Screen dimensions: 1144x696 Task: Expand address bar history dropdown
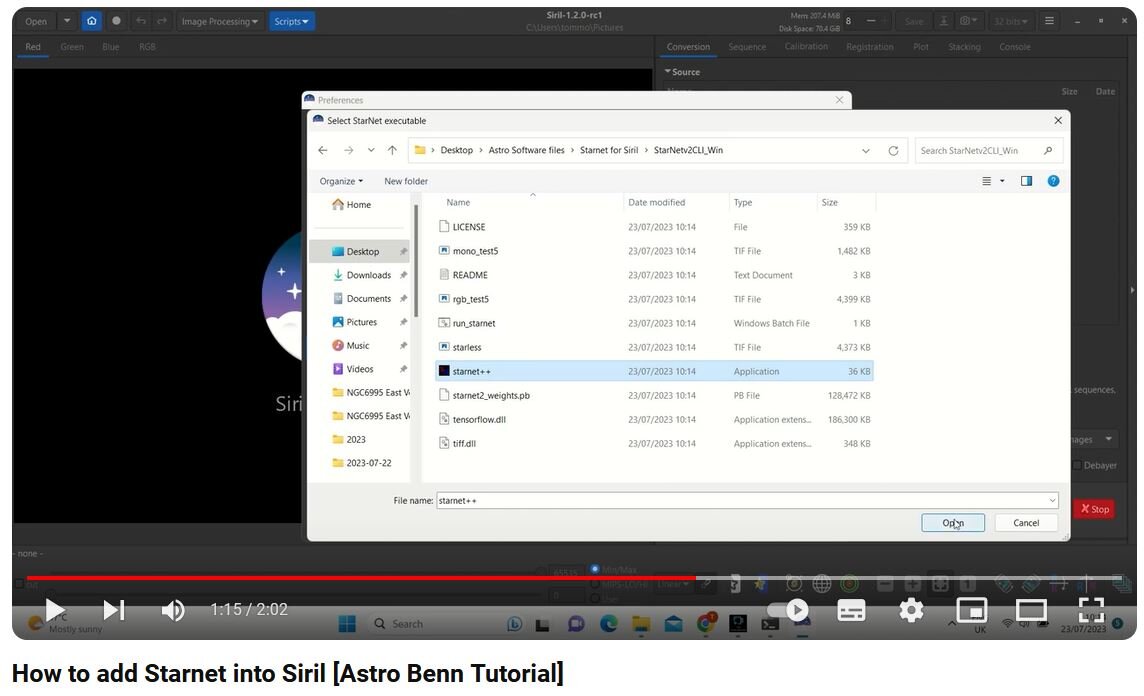pyautogui.click(x=865, y=151)
